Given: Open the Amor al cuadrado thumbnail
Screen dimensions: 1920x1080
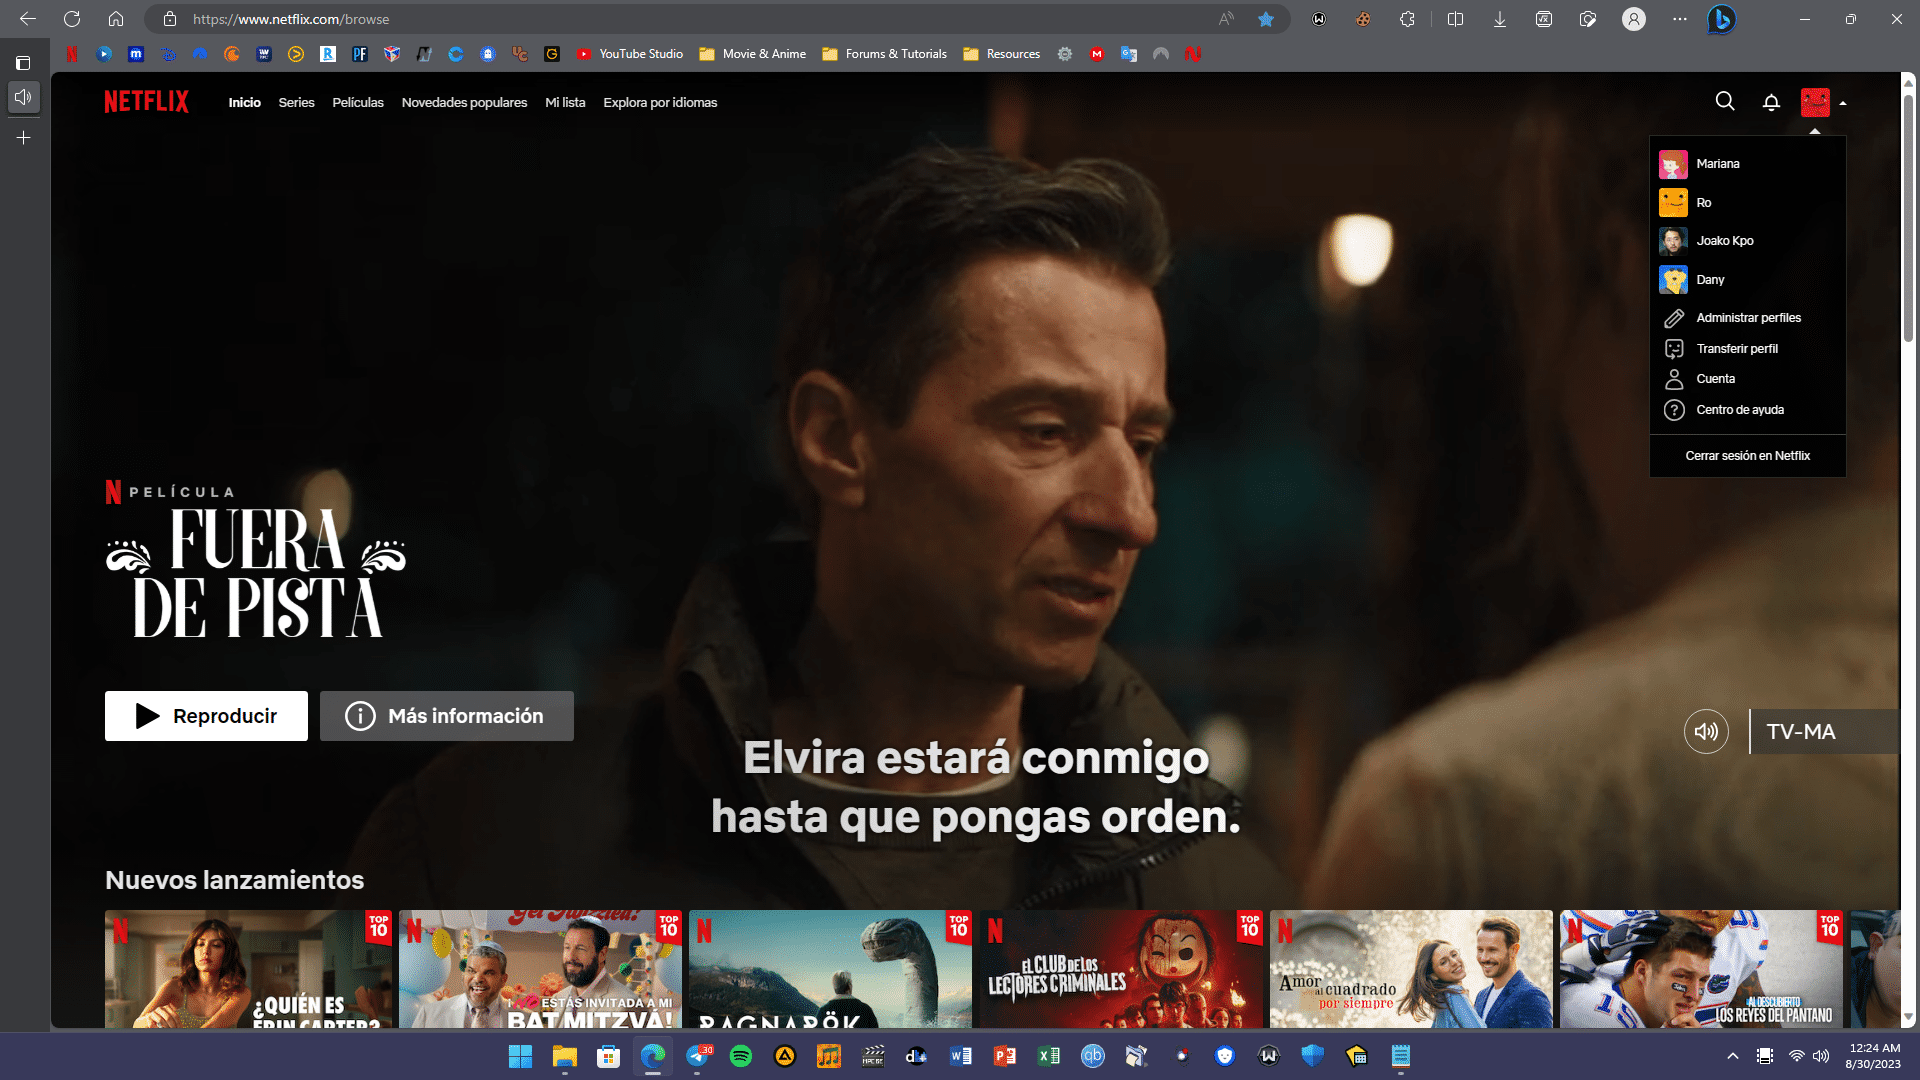Looking at the screenshot, I should [x=1410, y=968].
